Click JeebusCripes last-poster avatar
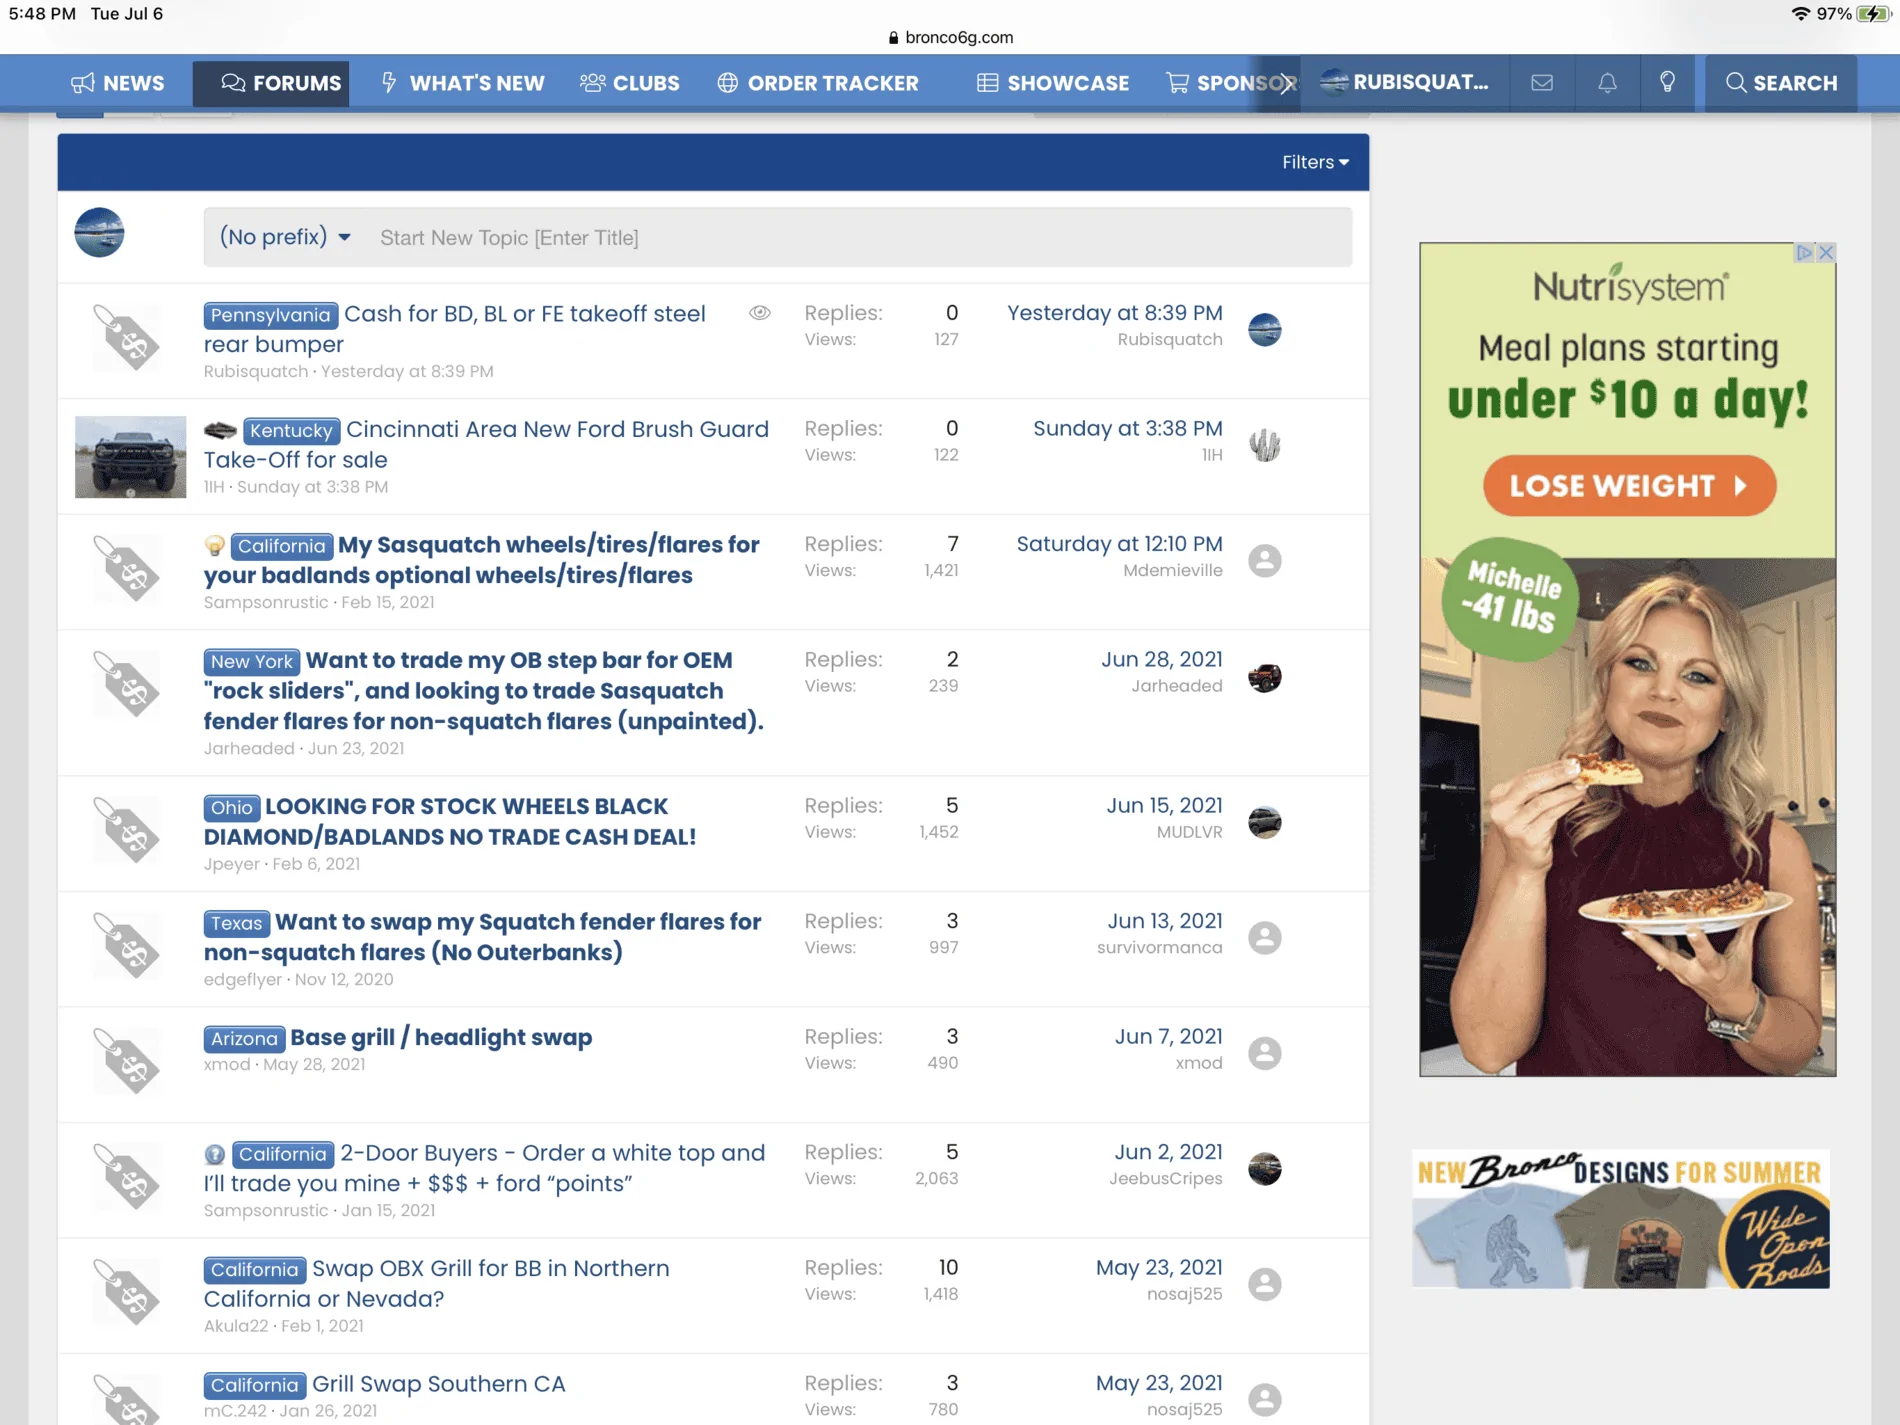 [x=1265, y=1168]
